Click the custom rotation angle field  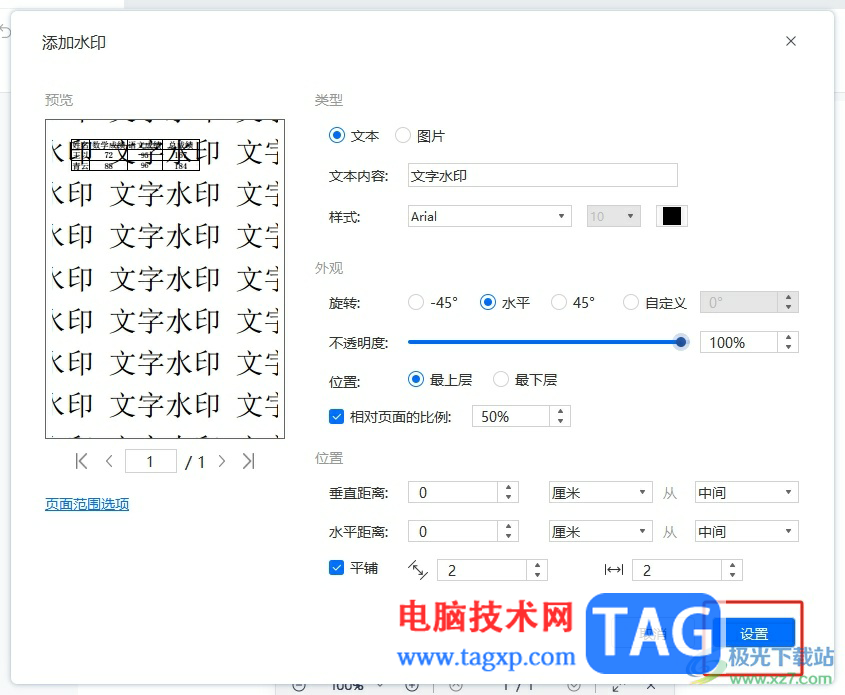739,302
